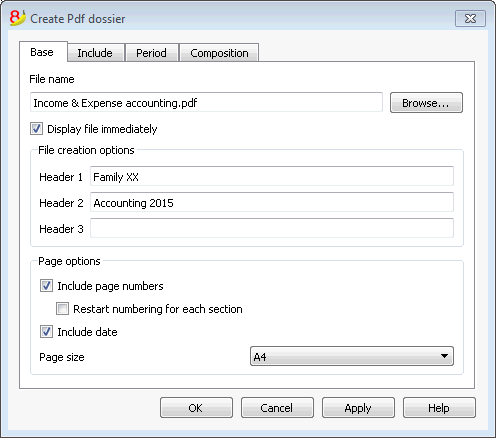The width and height of the screenshot is (496, 438).
Task: Confirm with the OK button
Action: tap(196, 408)
